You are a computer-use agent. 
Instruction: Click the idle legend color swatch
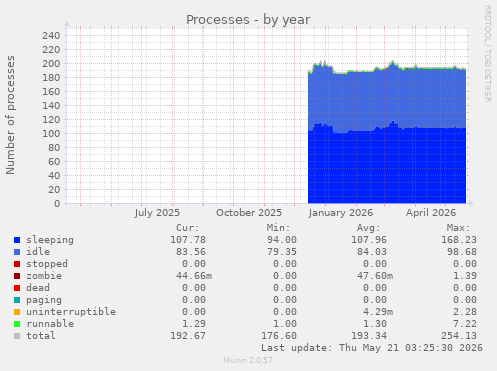[x=17, y=252]
